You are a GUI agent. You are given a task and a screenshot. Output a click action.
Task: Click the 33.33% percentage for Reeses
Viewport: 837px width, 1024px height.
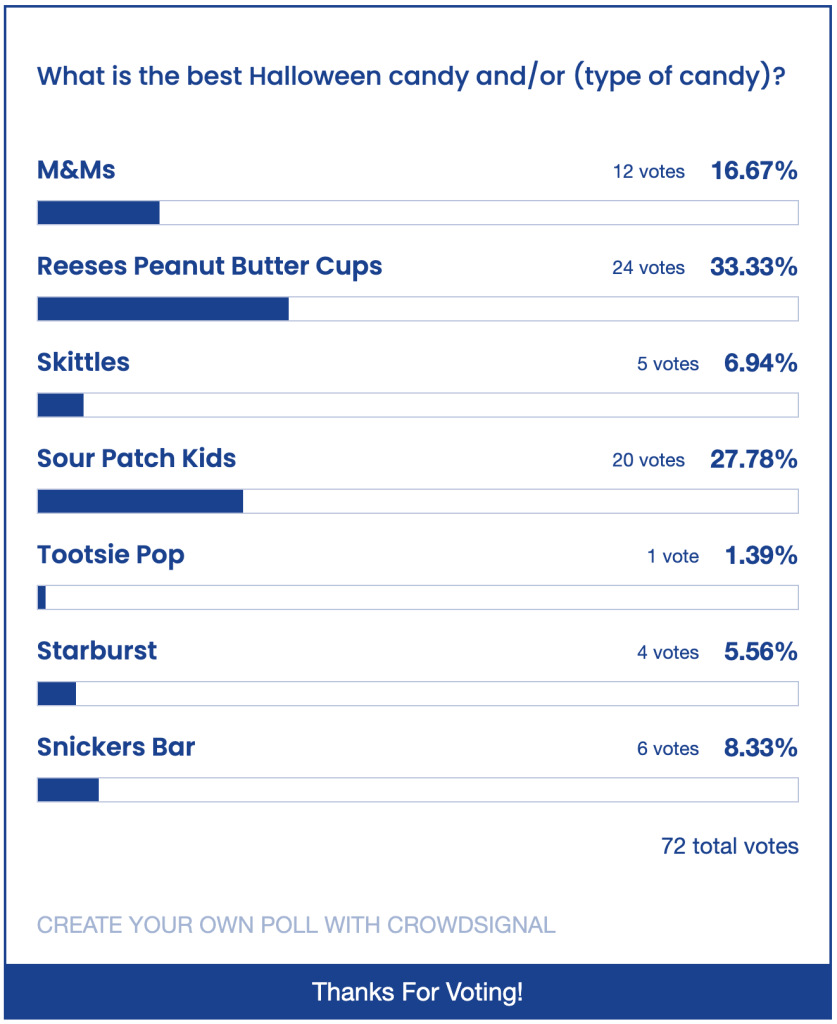coord(753,267)
